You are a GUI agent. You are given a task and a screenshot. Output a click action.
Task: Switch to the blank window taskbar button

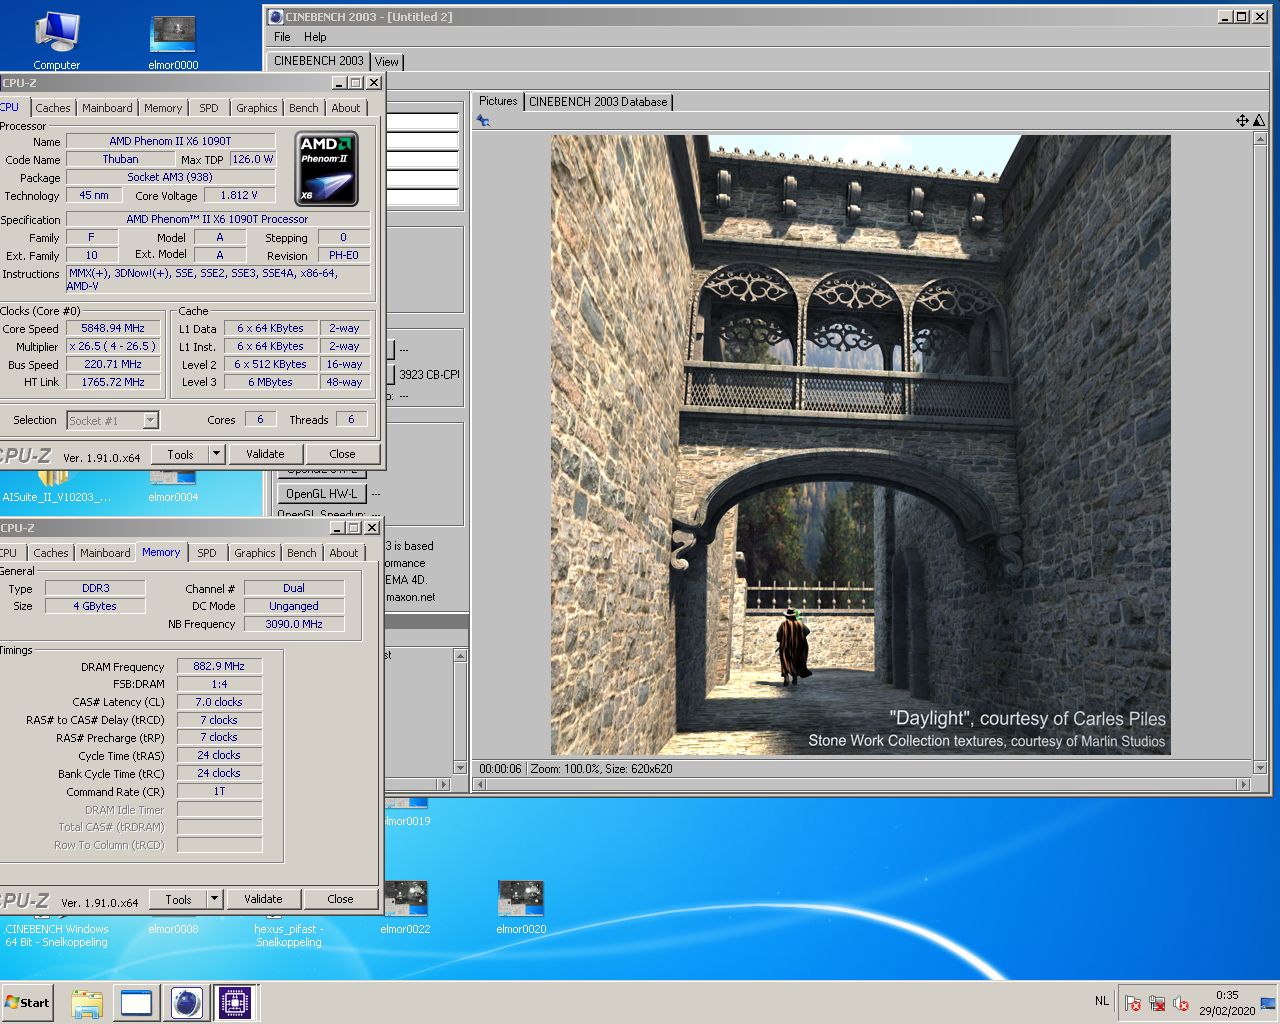click(x=136, y=1003)
